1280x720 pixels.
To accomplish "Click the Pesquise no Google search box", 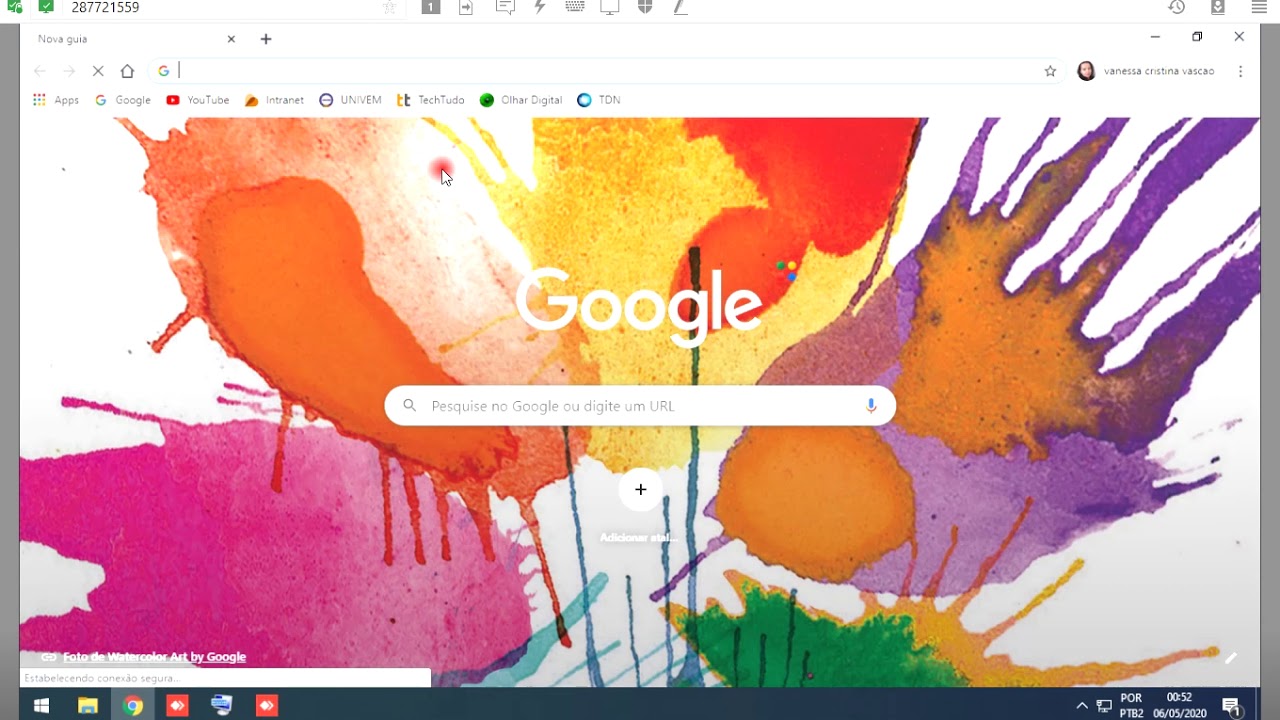I will click(640, 406).
